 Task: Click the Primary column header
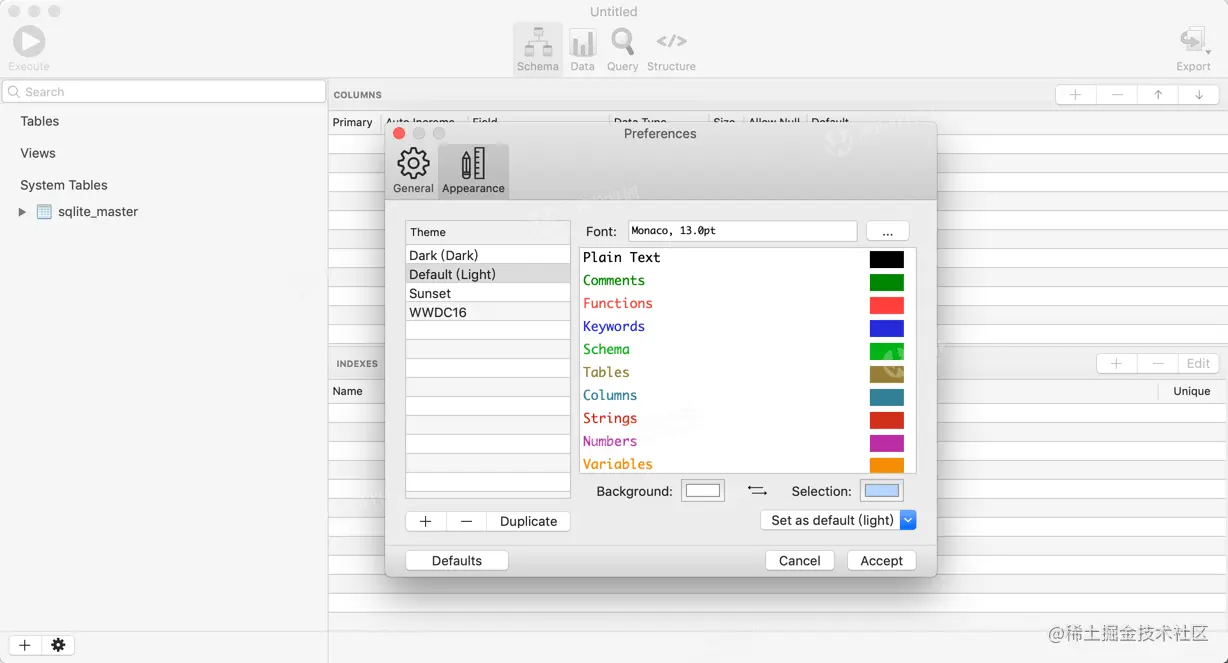coord(353,122)
